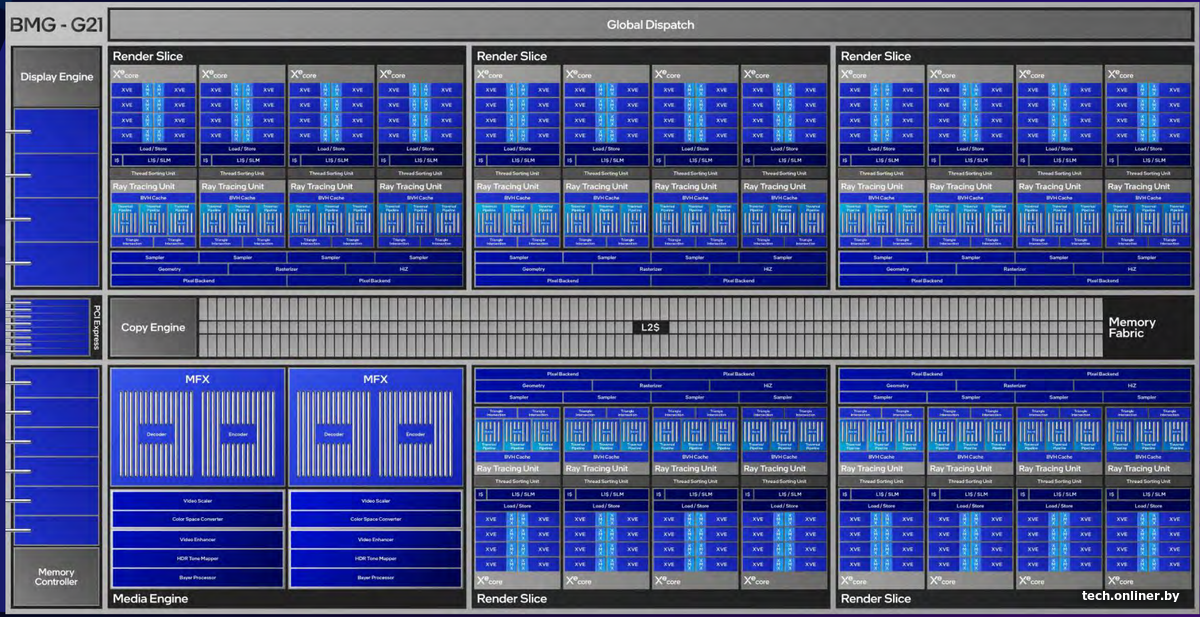Image resolution: width=1200 pixels, height=617 pixels.
Task: Select Rasterizer in the top-middle Render Slice
Action: (651, 269)
